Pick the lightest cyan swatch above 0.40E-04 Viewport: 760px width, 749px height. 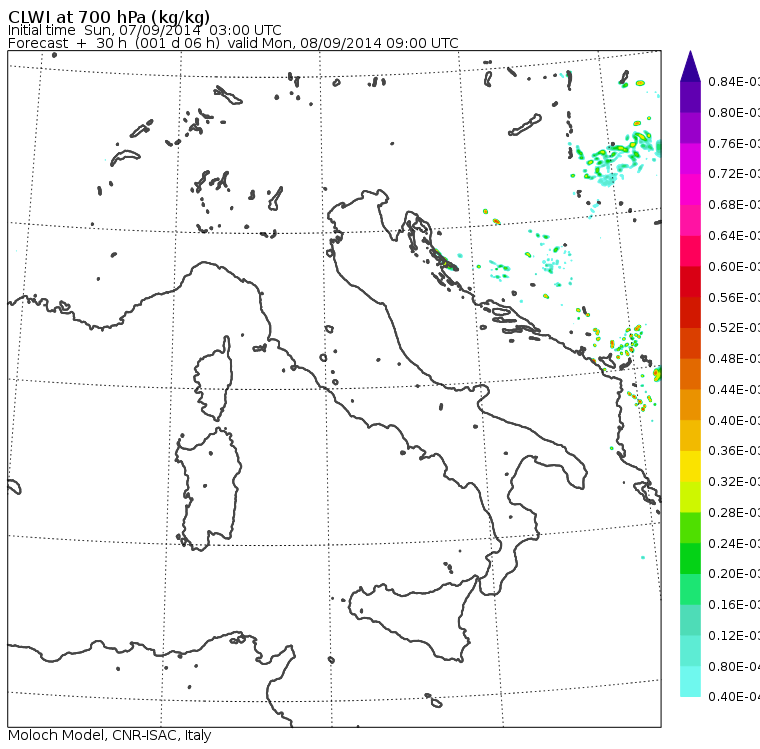690,682
